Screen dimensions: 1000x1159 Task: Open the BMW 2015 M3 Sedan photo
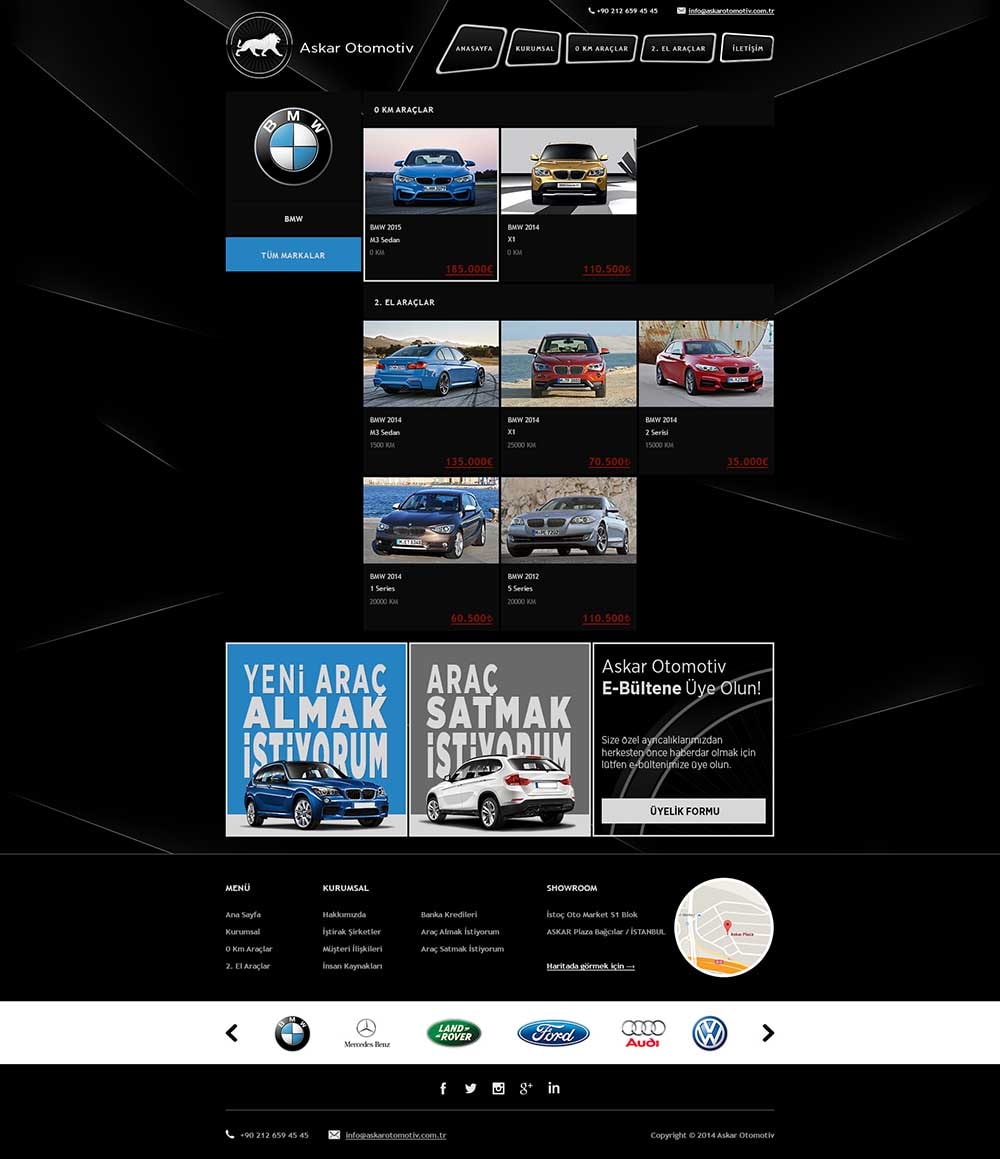[431, 171]
